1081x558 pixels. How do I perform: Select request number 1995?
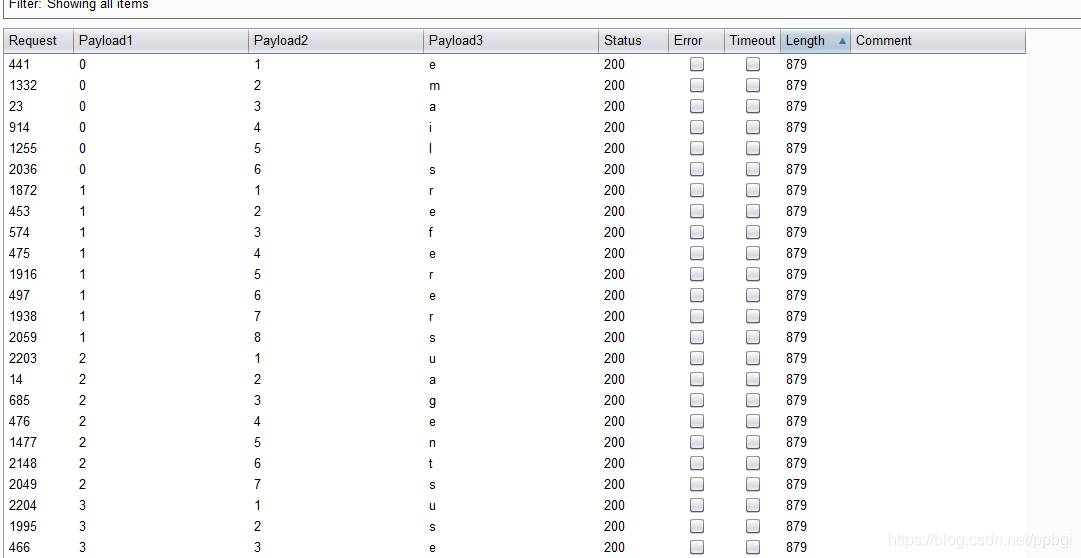(x=23, y=526)
